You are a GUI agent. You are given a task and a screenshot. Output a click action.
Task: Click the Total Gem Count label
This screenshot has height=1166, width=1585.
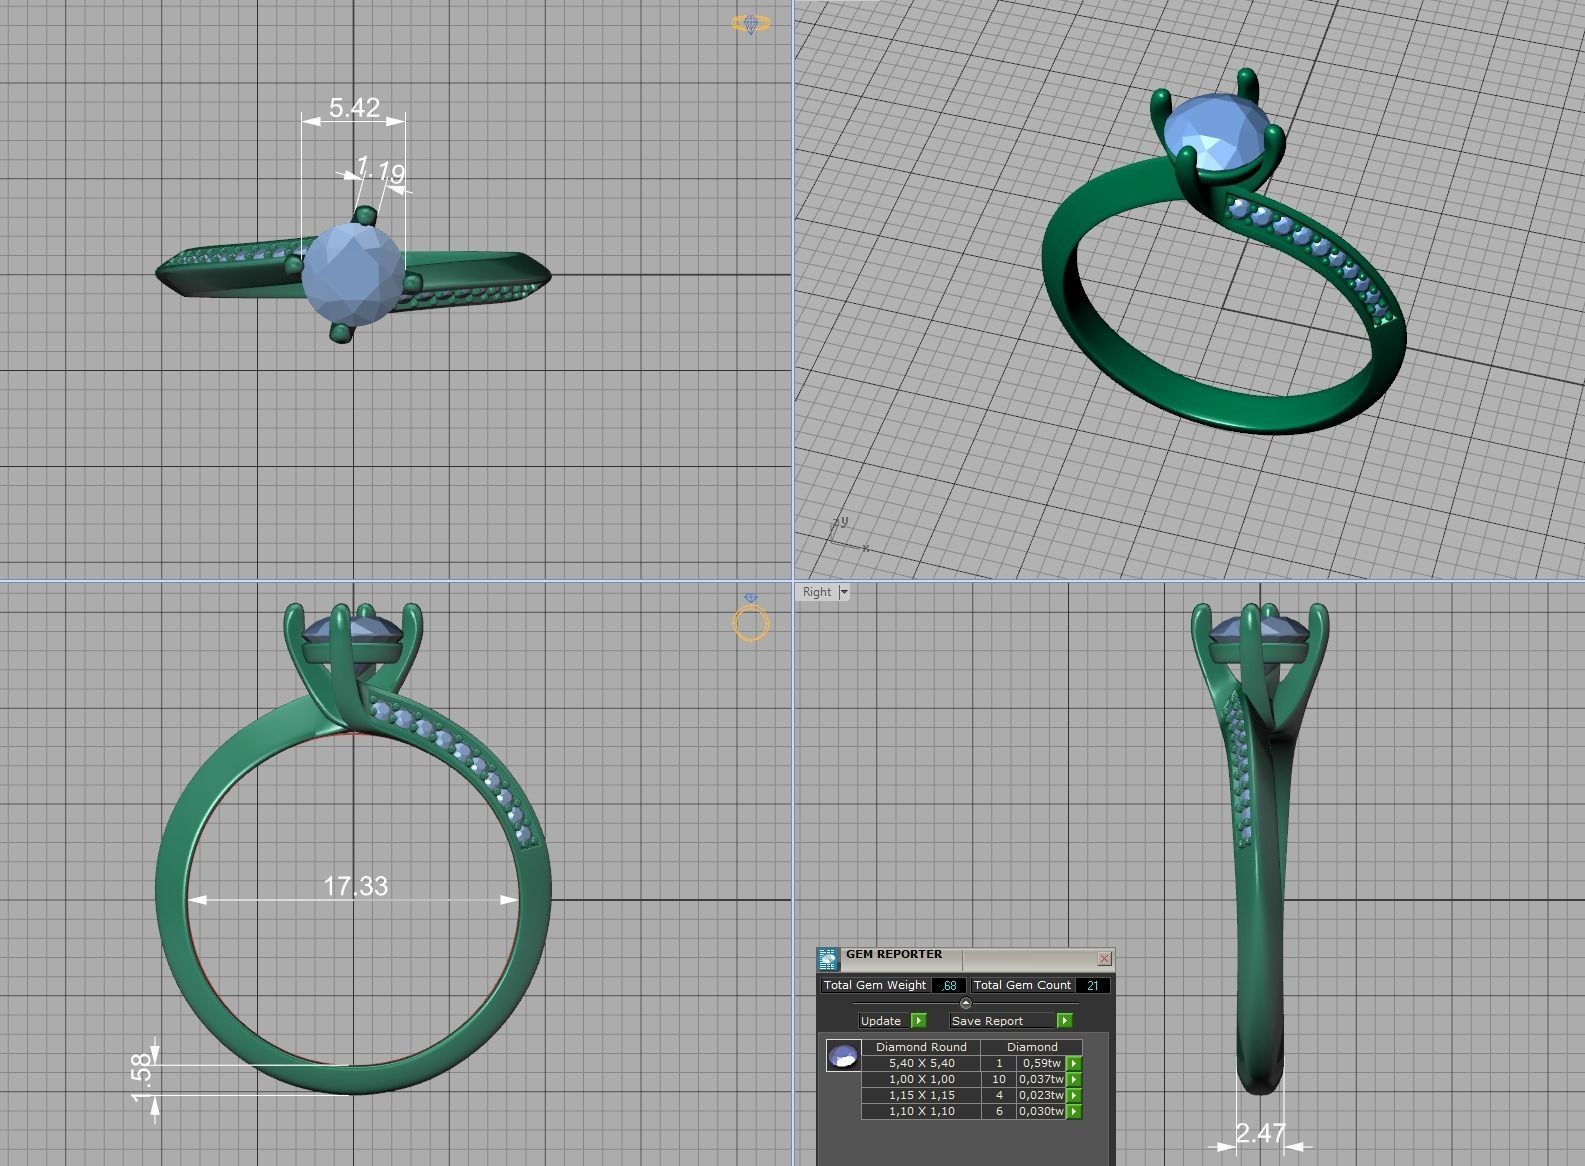(x=1022, y=985)
